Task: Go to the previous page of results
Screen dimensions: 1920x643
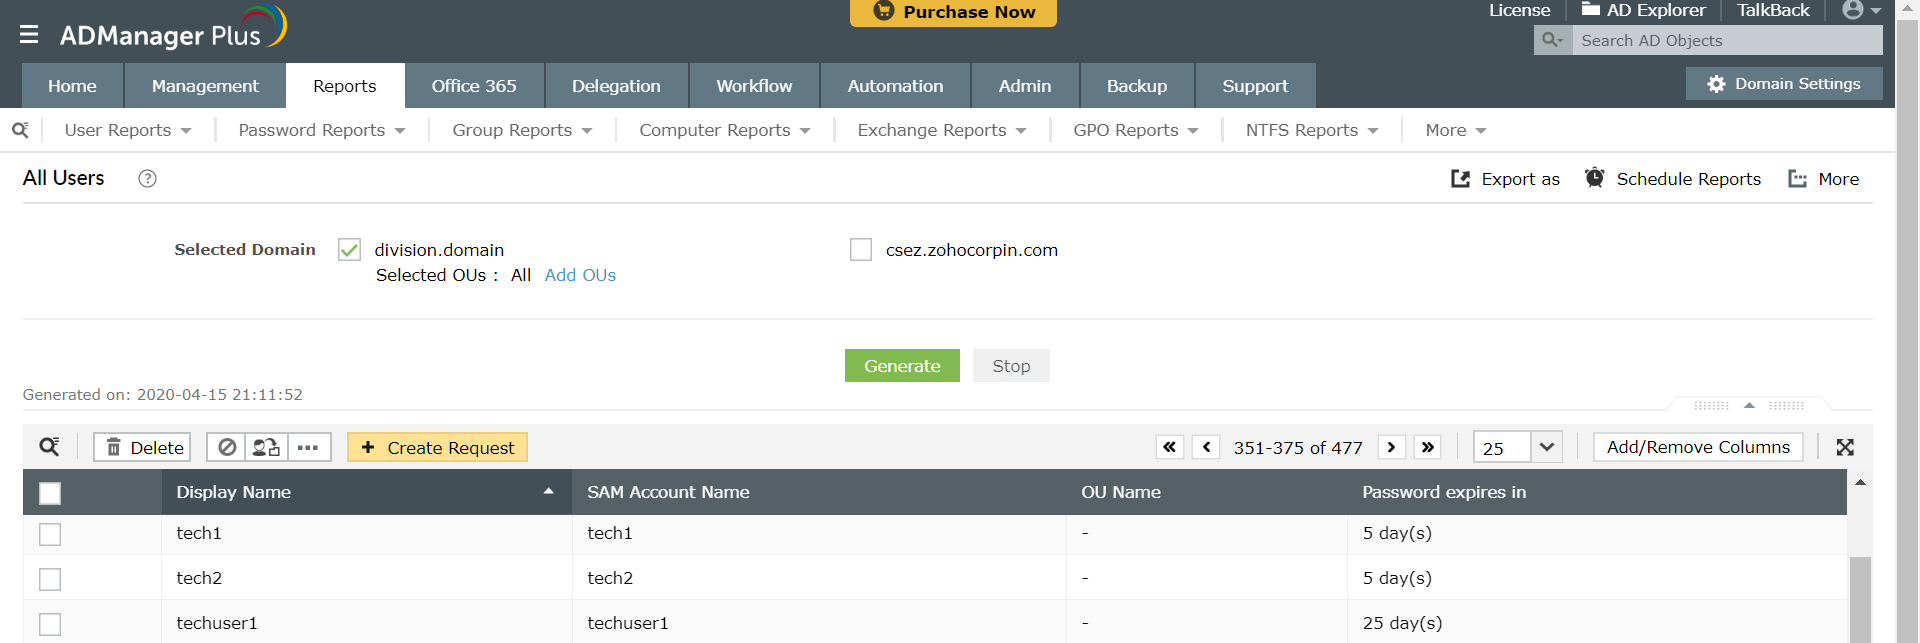Action: (x=1206, y=447)
